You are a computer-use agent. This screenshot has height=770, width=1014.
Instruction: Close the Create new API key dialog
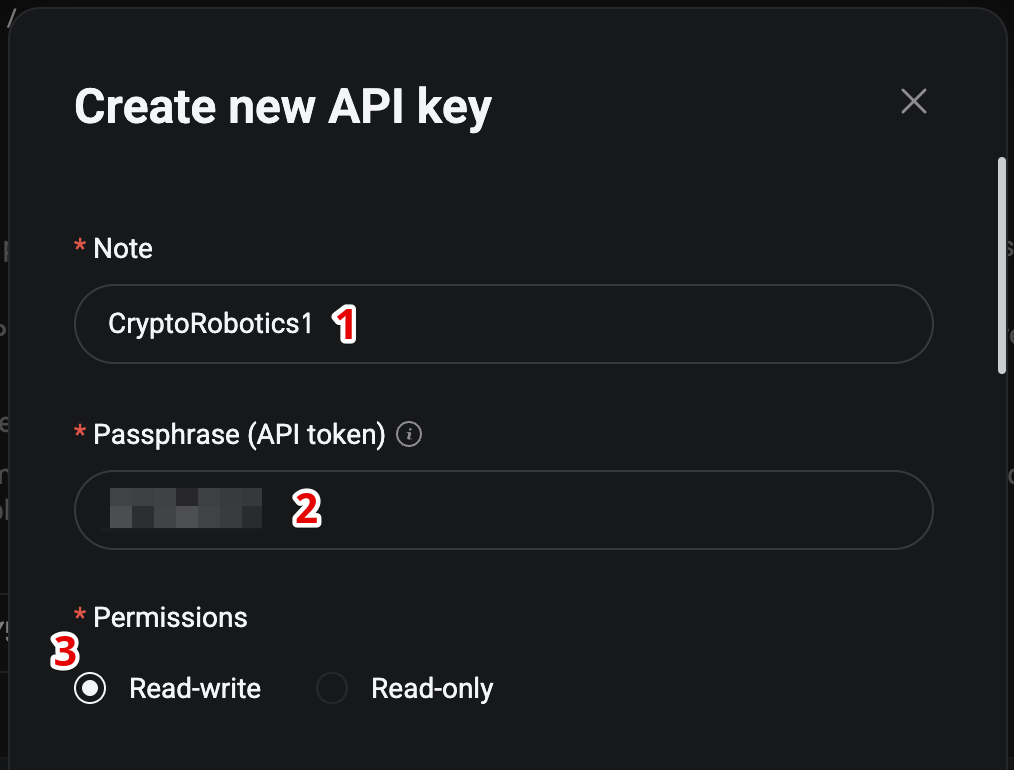914,102
